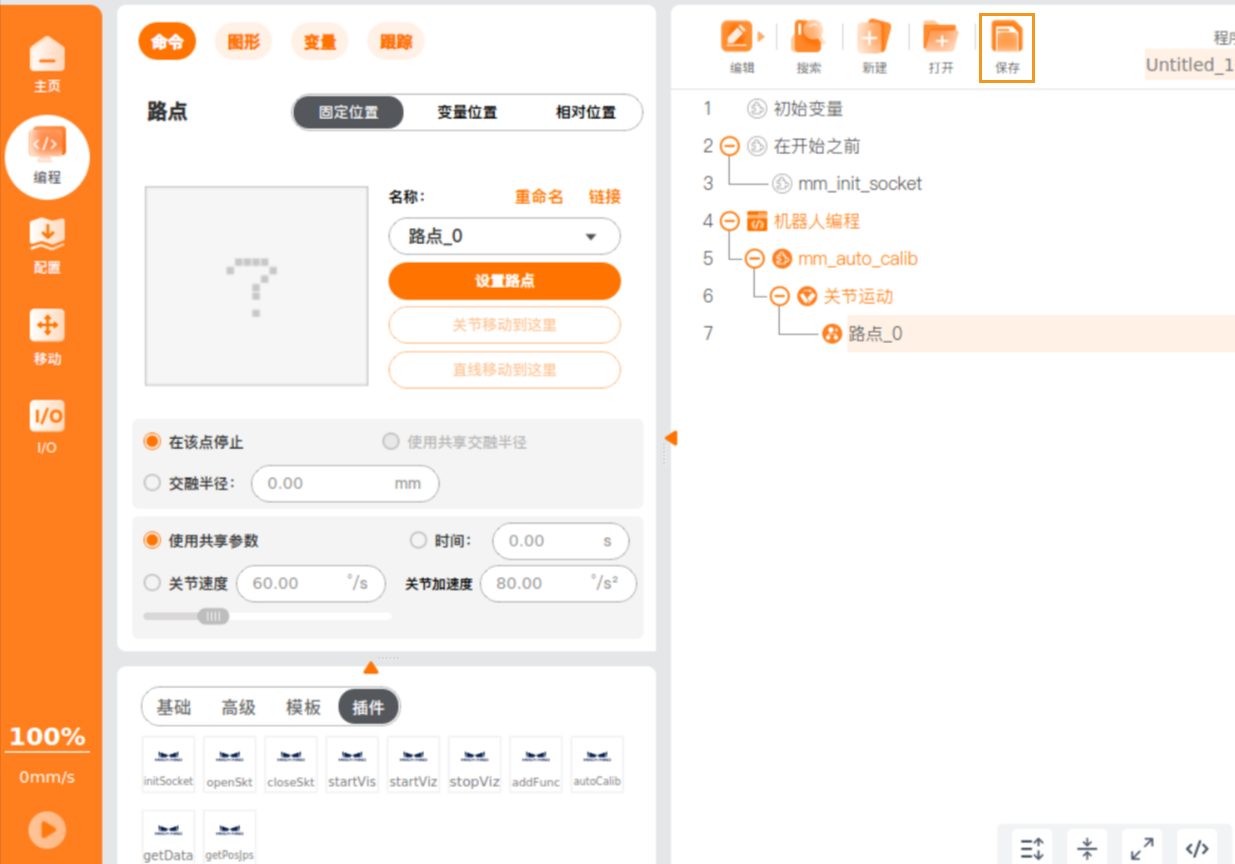Click the 交融半径 mm input field

click(345, 483)
